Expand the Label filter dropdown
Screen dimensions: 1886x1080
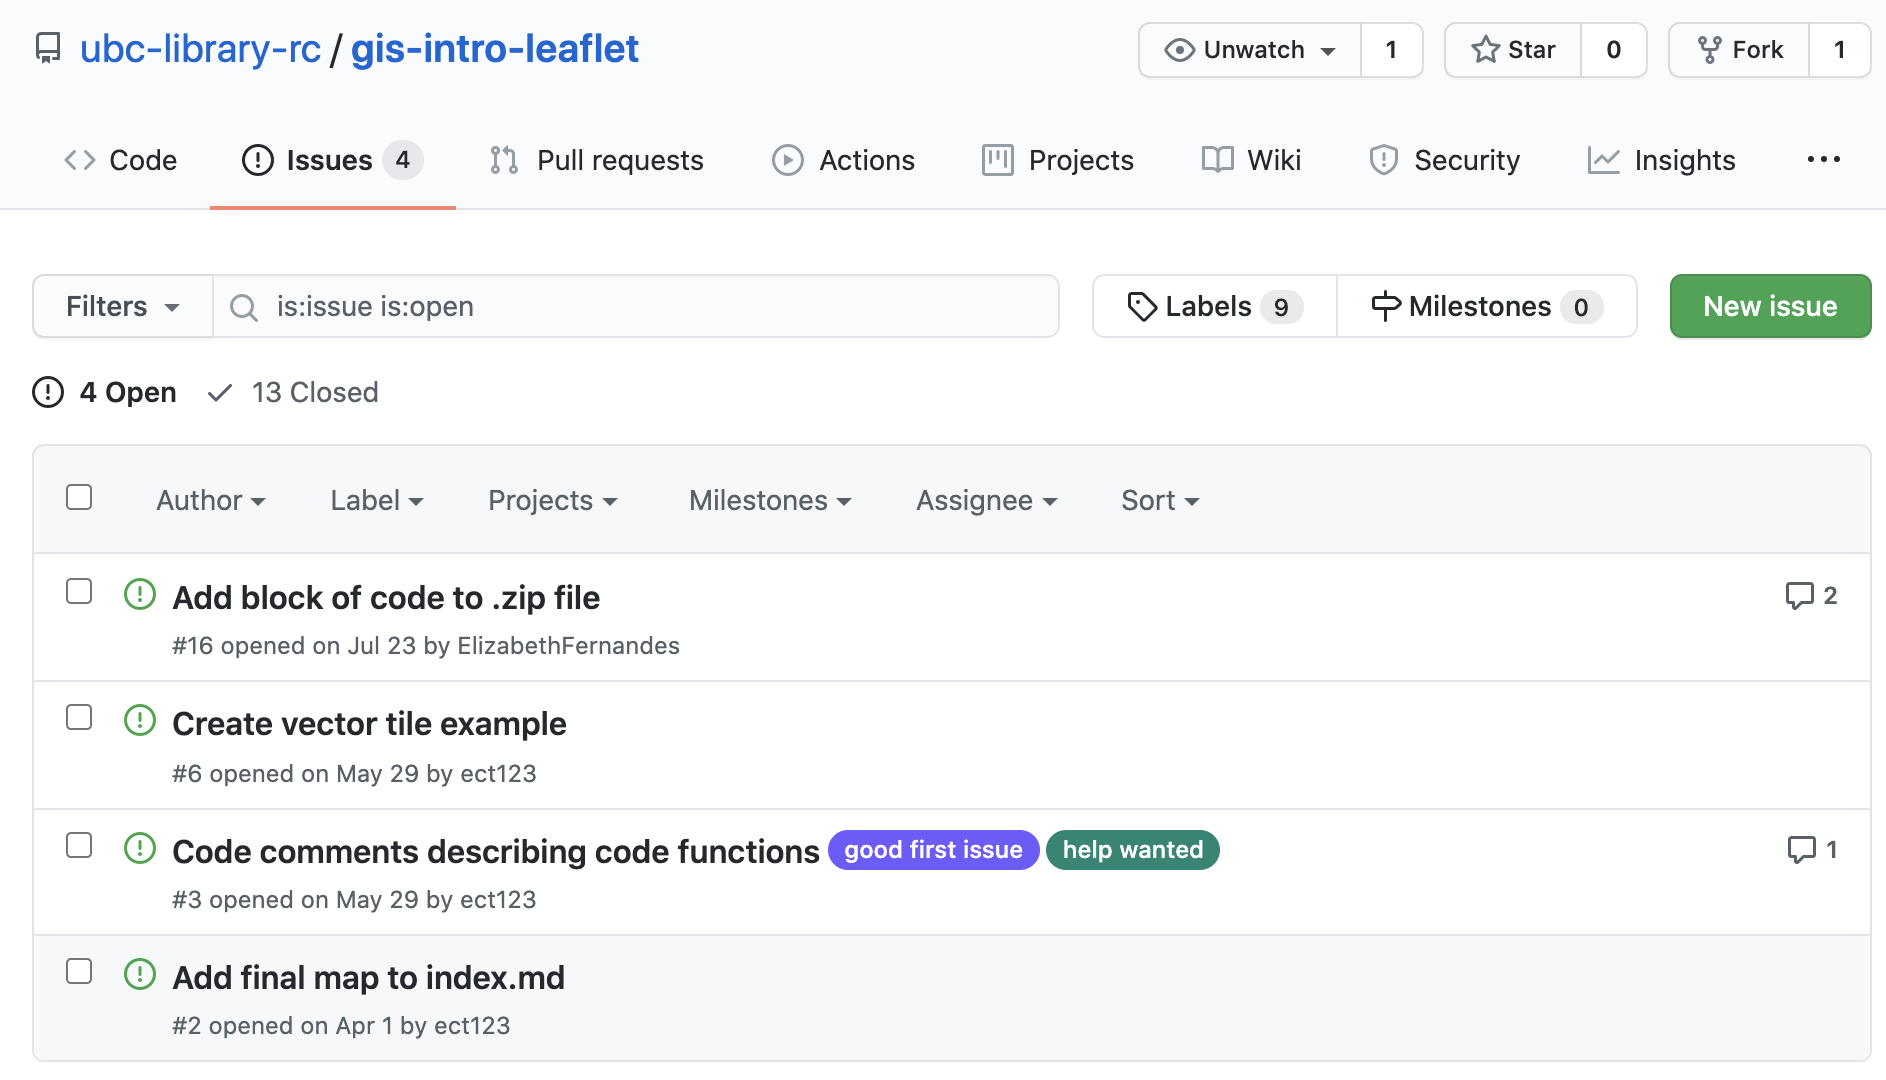377,500
